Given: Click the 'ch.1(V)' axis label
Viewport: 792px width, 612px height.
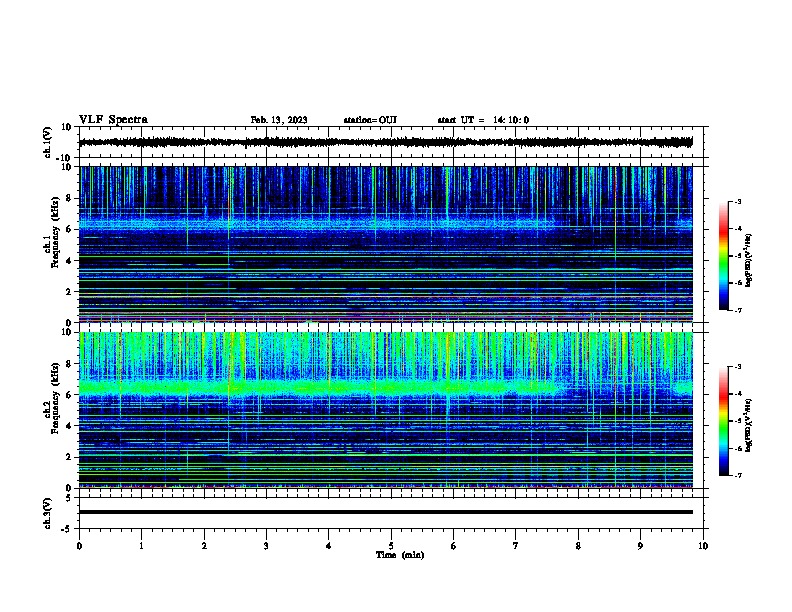Looking at the screenshot, I should (48, 142).
